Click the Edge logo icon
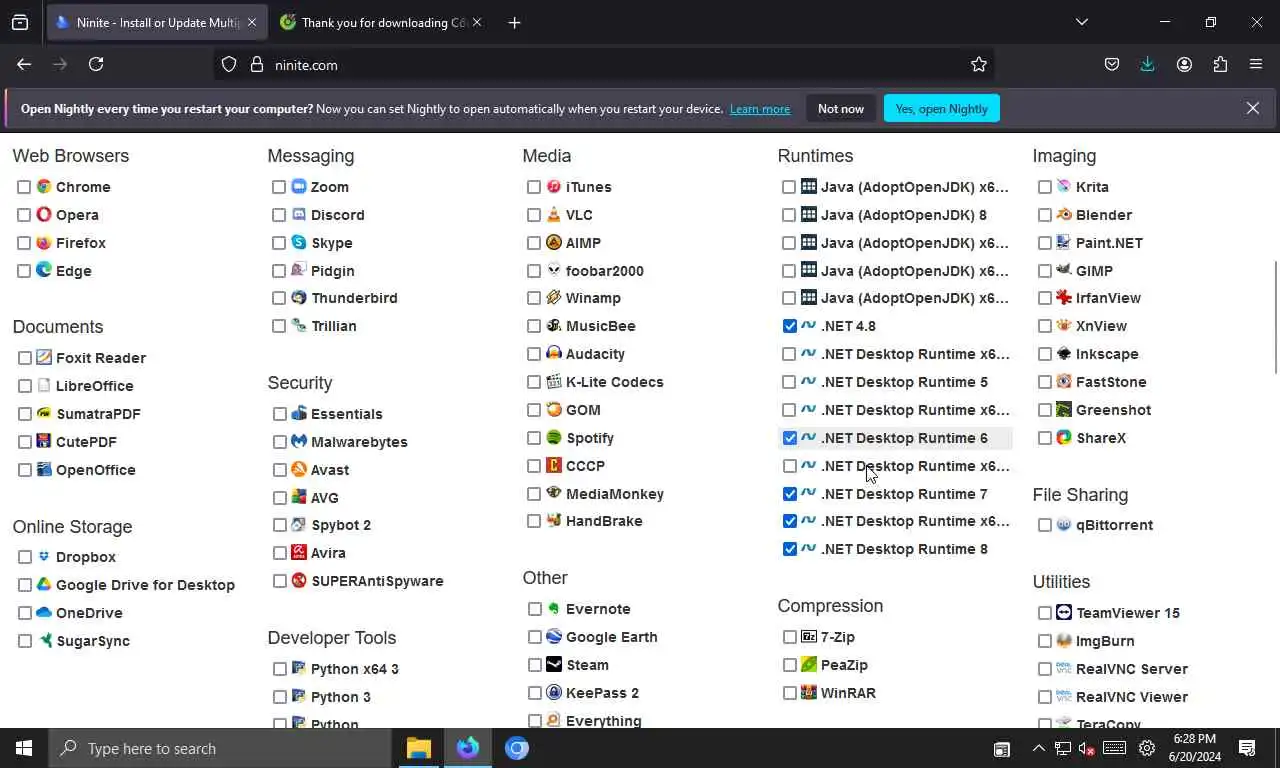This screenshot has width=1280, height=768. (x=44, y=270)
